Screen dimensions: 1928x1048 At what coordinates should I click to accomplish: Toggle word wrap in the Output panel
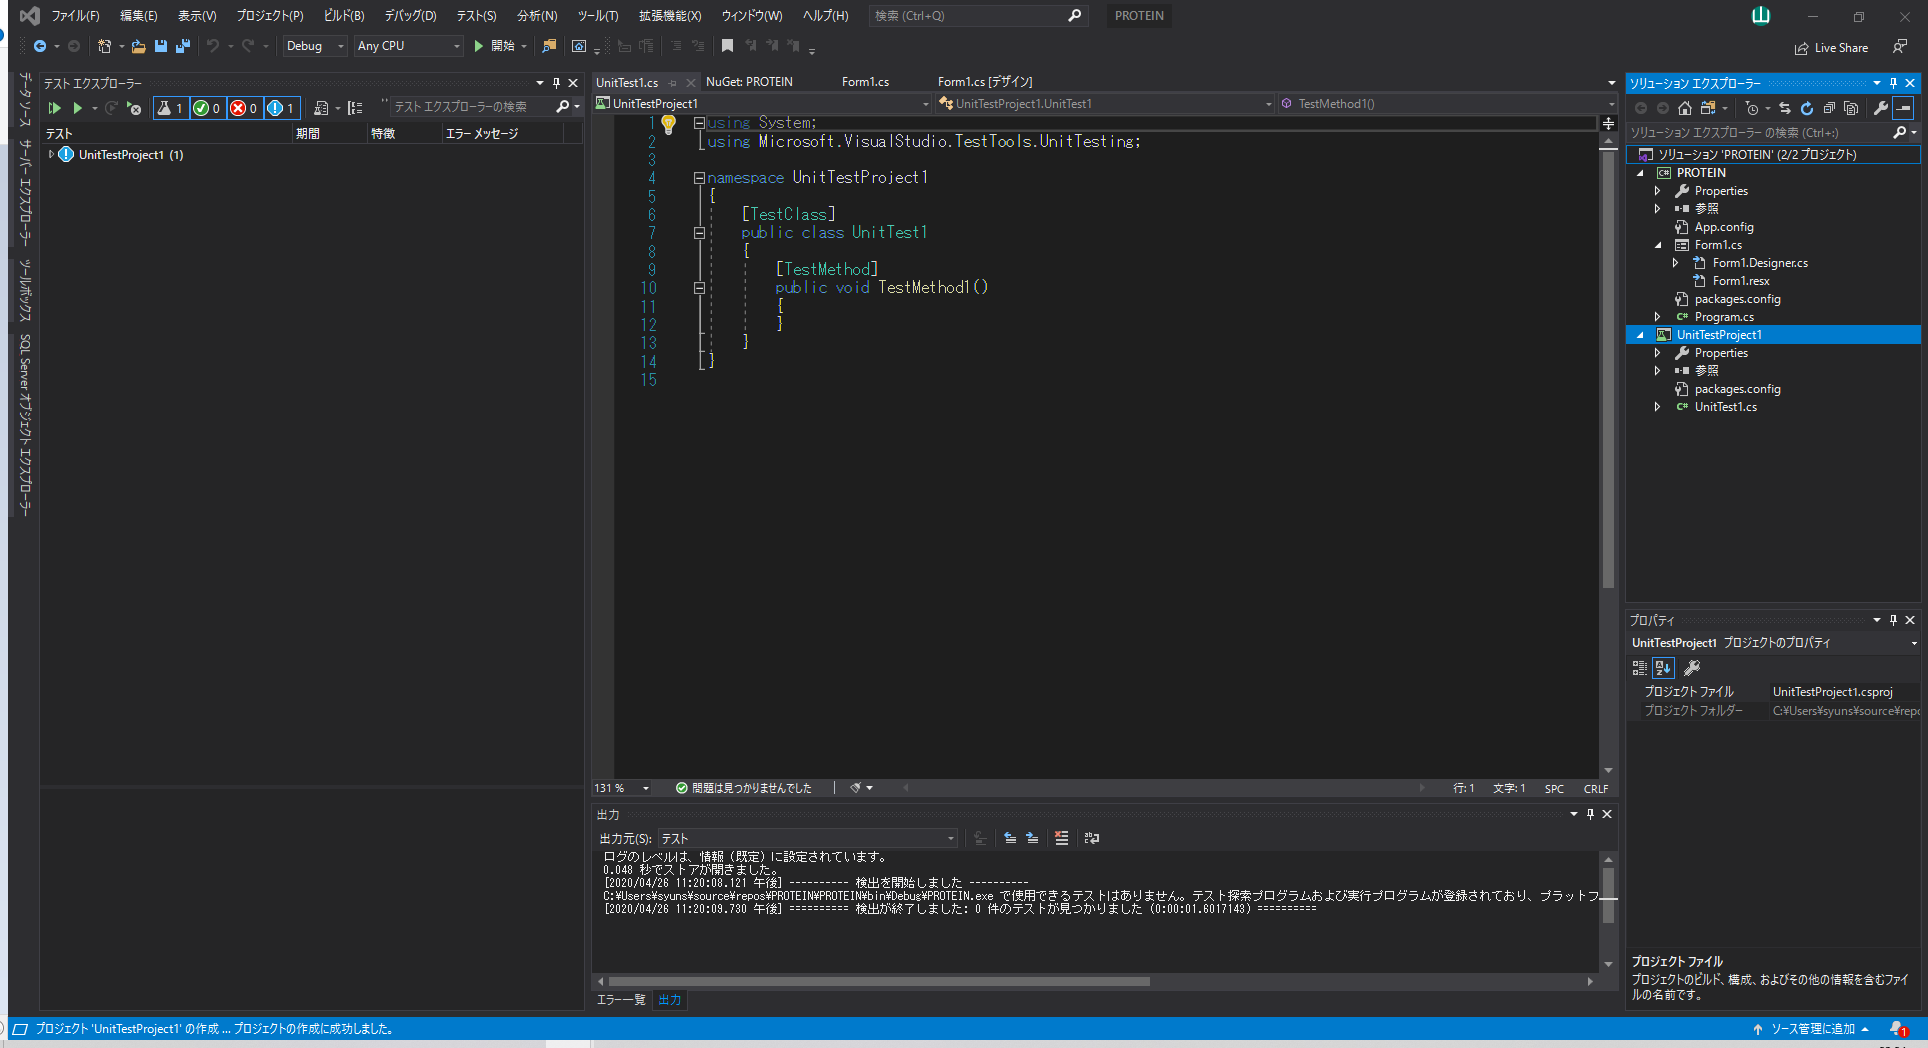[x=1092, y=838]
